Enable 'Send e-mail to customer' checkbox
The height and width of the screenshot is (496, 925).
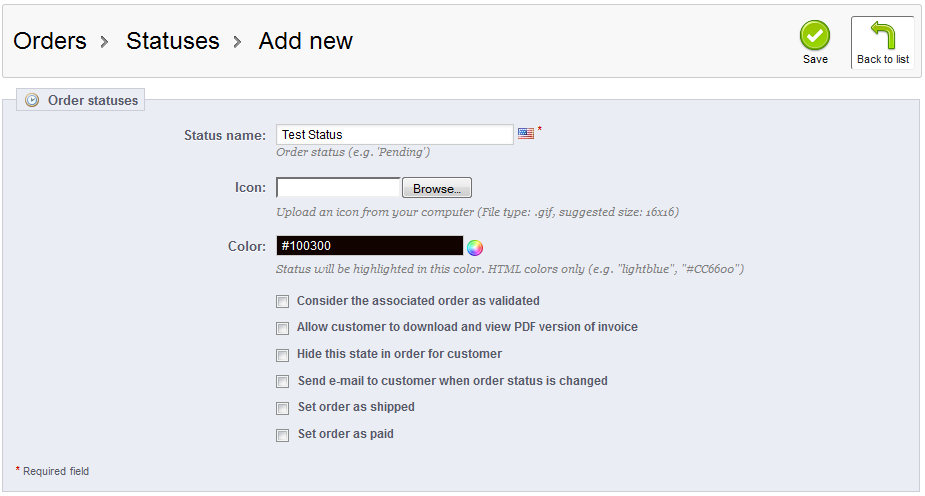tap(283, 382)
